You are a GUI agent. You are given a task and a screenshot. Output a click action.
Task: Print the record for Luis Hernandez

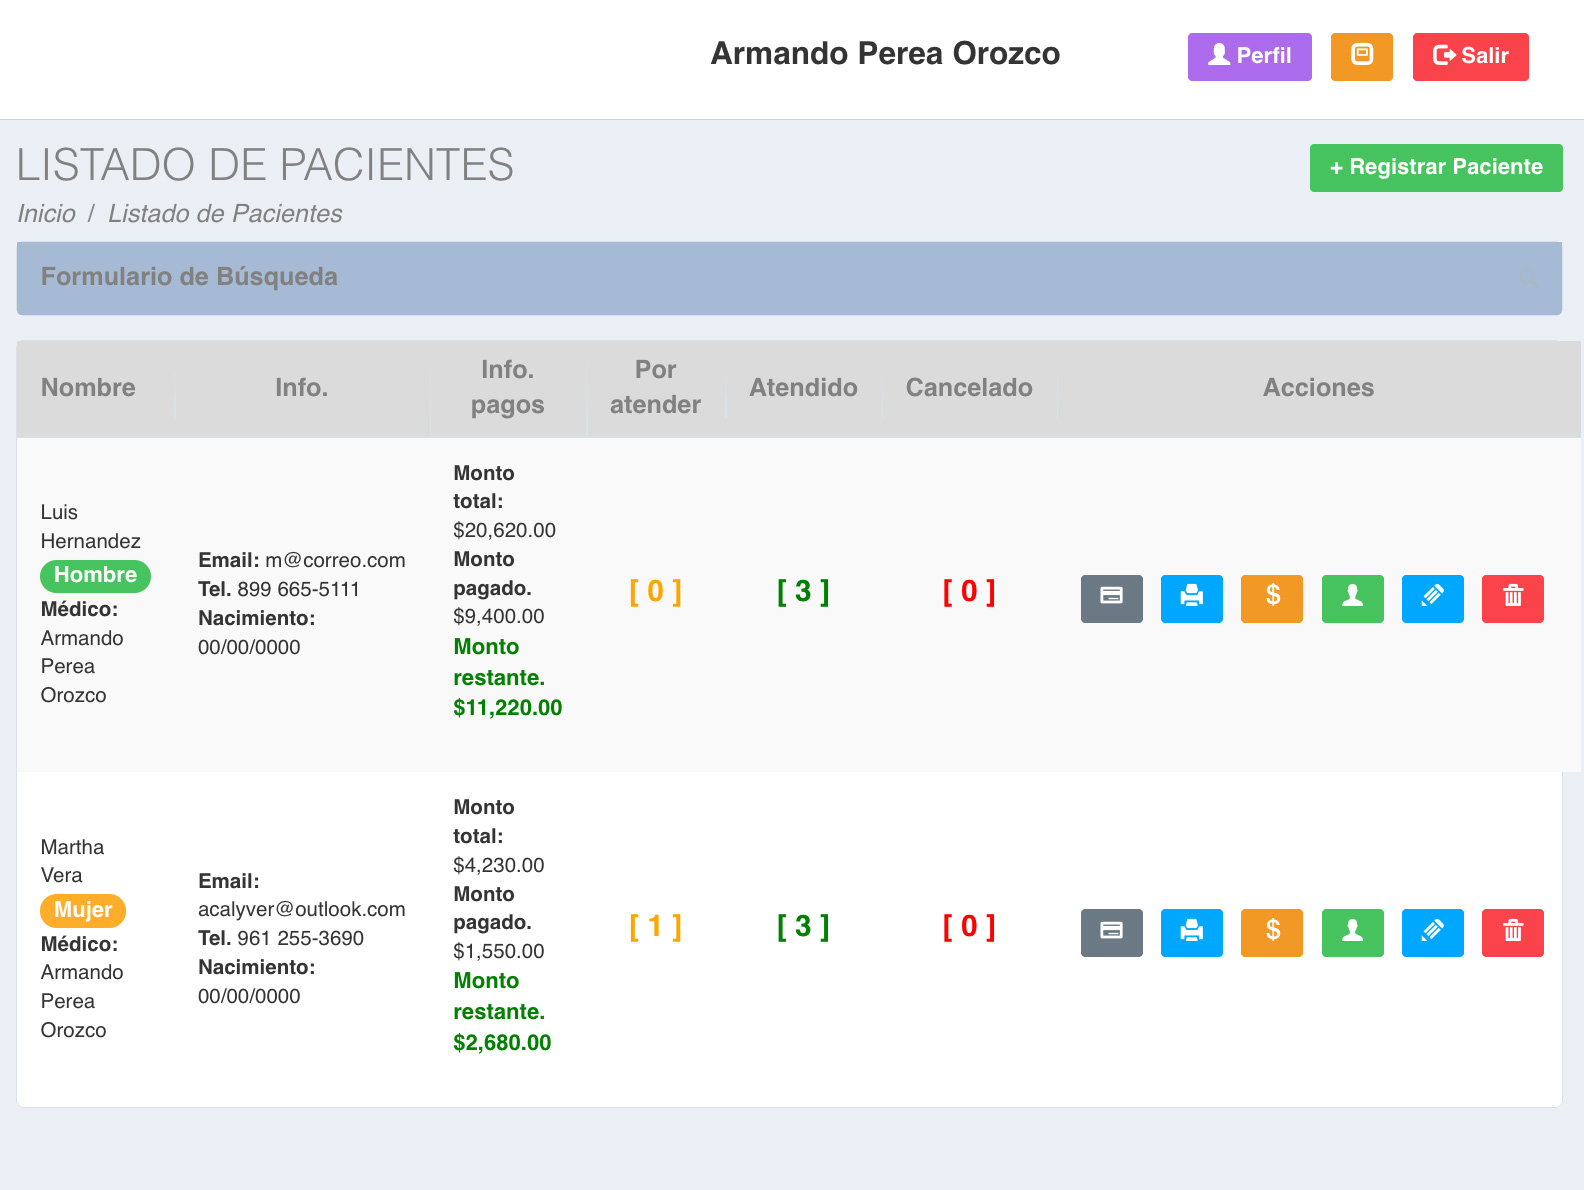pyautogui.click(x=1191, y=598)
